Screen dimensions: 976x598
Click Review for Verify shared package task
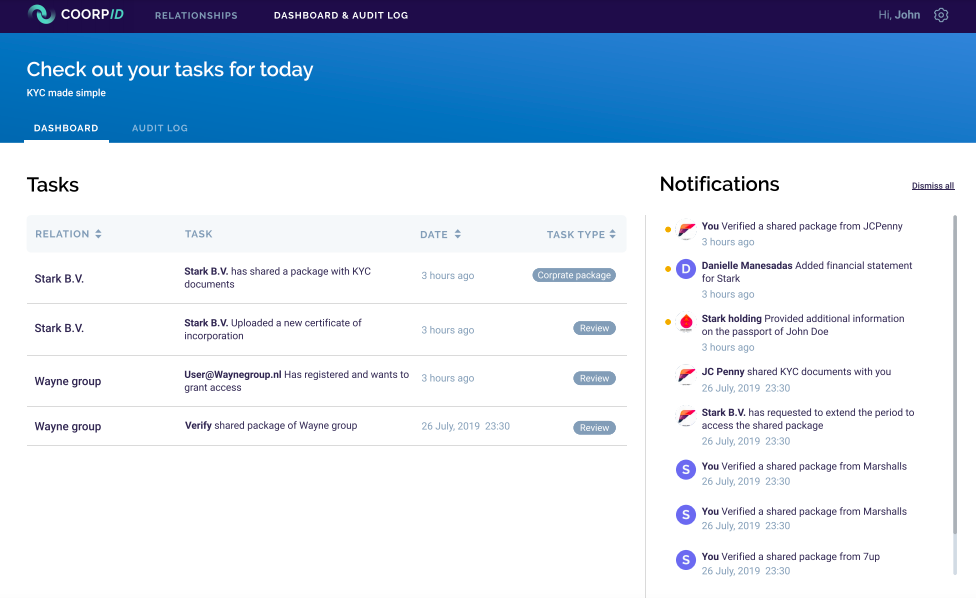[594, 427]
